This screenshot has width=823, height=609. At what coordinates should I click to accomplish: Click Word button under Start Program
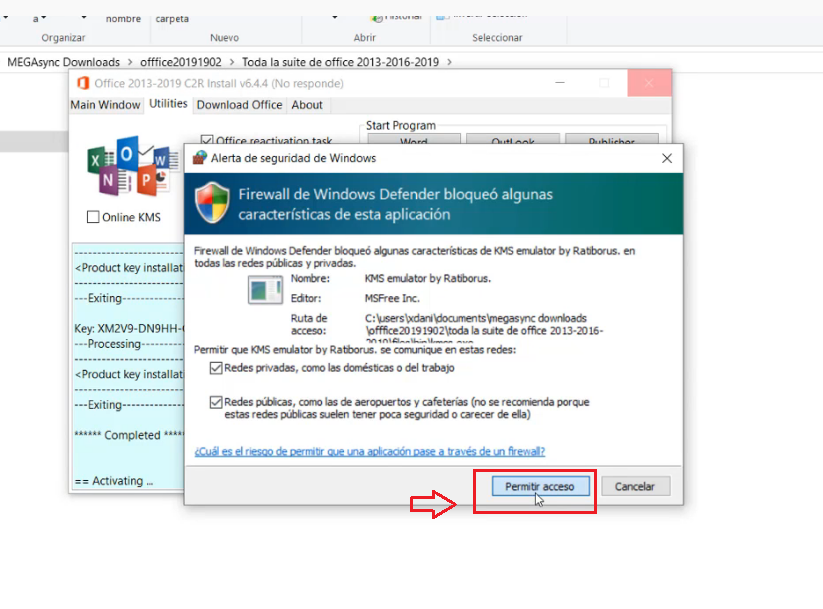pos(414,140)
